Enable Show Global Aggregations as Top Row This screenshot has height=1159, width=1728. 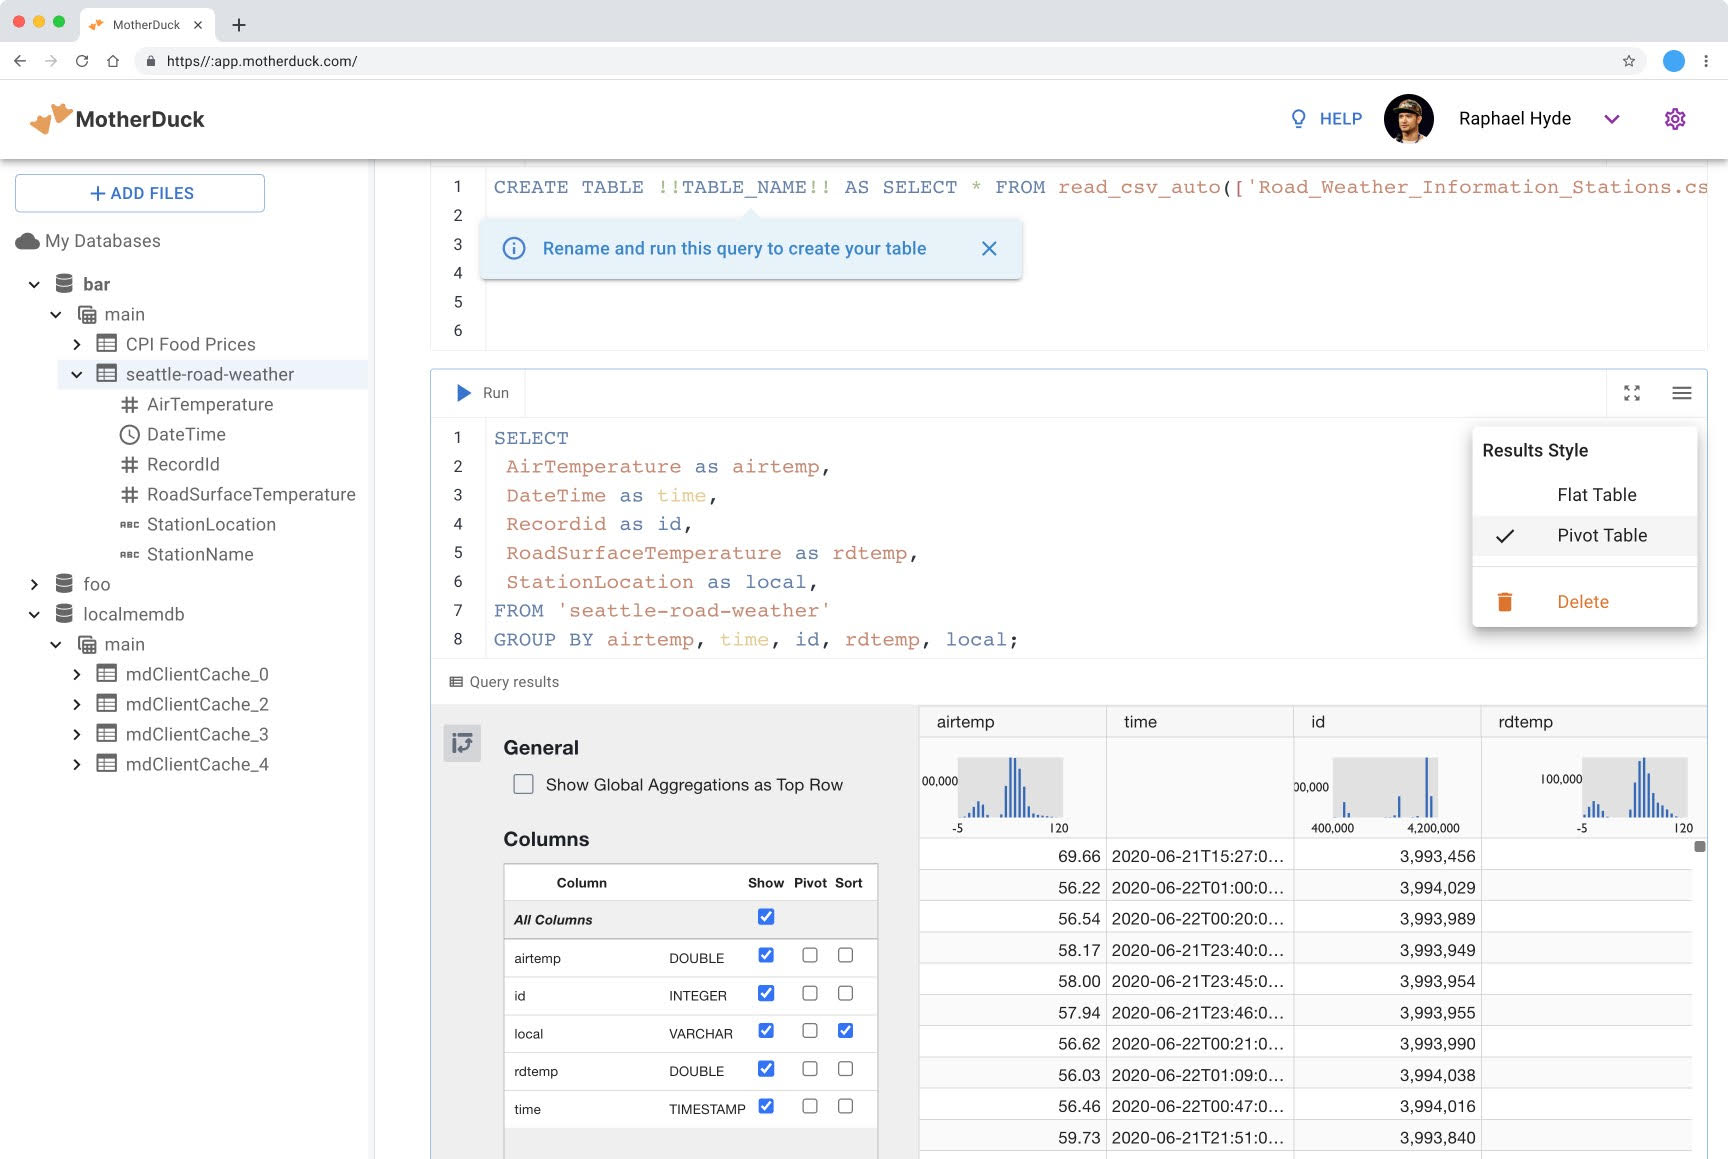(523, 785)
